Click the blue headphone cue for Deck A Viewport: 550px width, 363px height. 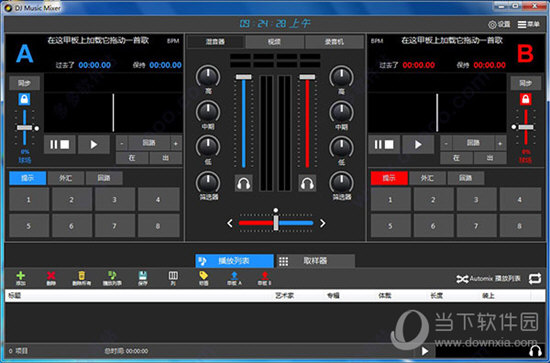pyautogui.click(x=243, y=183)
